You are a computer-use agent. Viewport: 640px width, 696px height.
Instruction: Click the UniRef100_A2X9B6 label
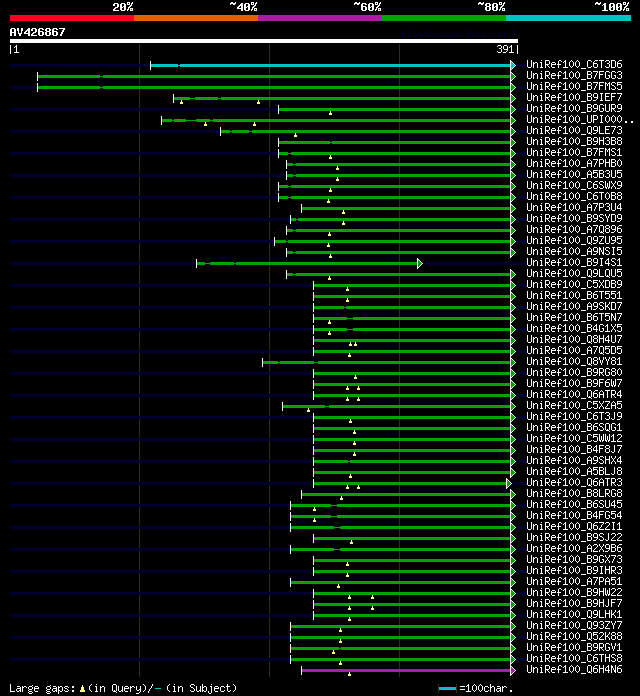pyautogui.click(x=574, y=548)
